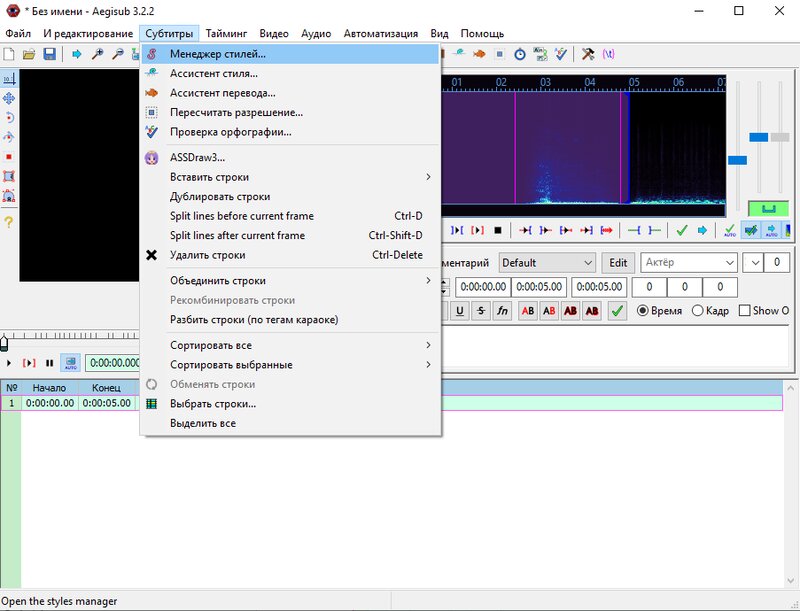Screen dimensions: 800x611
Task: Expand Вставить строки submenu
Action: [290, 177]
